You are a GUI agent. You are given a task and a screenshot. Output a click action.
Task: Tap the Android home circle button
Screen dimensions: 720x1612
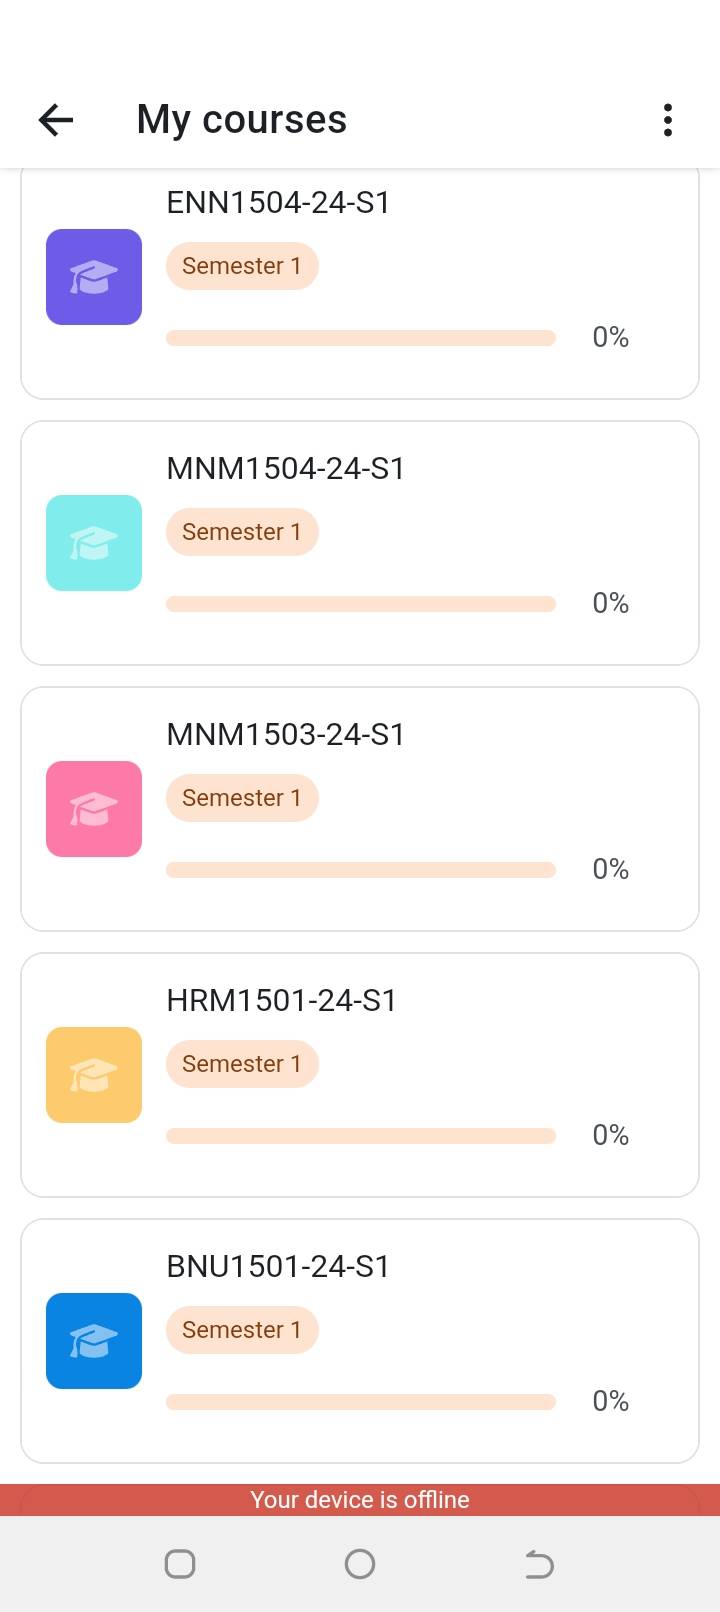point(360,1564)
